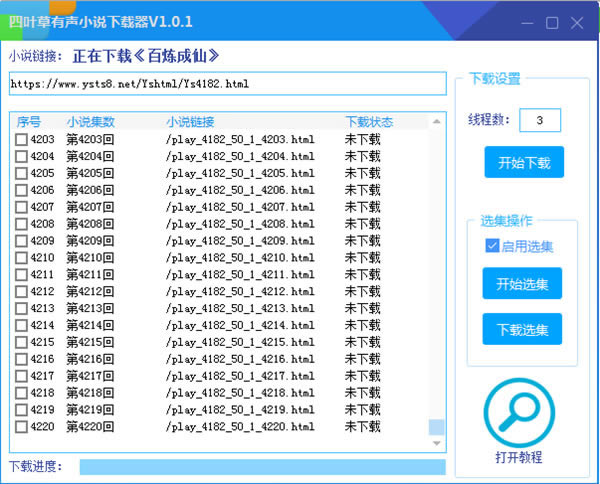This screenshot has height=484, width=600.
Task: Tick checkbox for row 4210
Action: [x=22, y=258]
